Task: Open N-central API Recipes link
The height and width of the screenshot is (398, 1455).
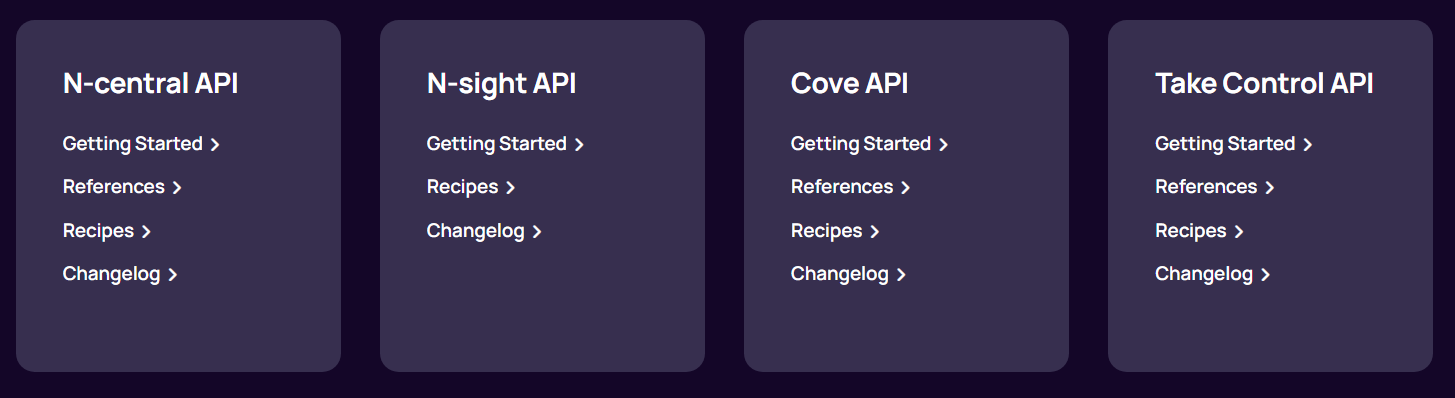Action: 107,231
